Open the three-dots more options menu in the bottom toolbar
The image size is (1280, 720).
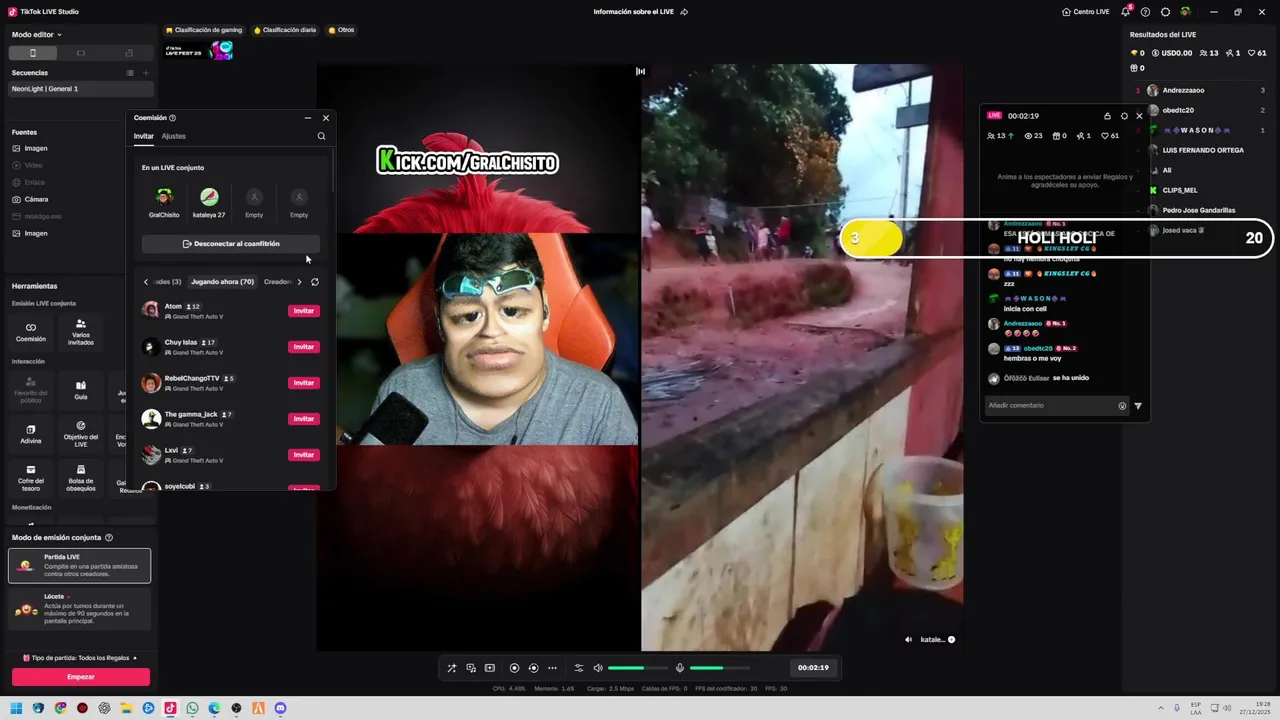click(552, 668)
